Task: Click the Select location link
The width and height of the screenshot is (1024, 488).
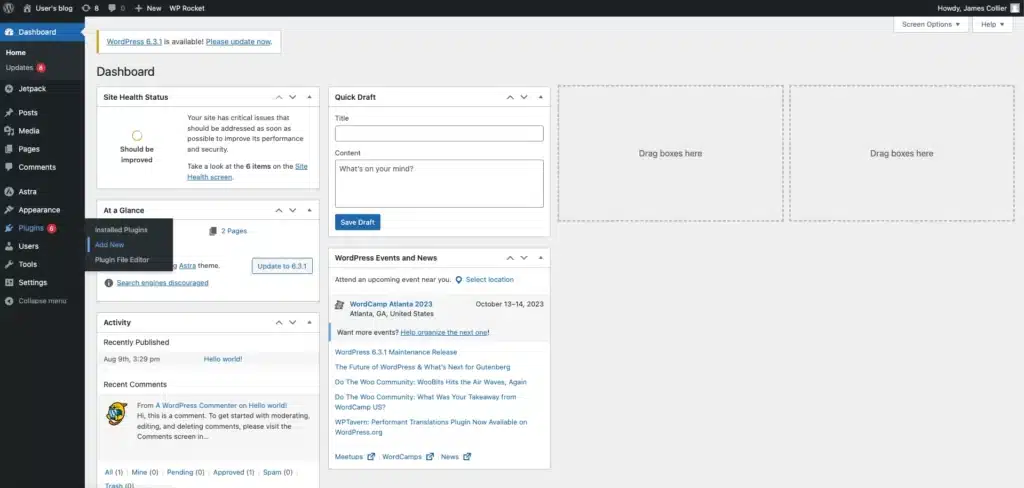Action: click(x=490, y=280)
